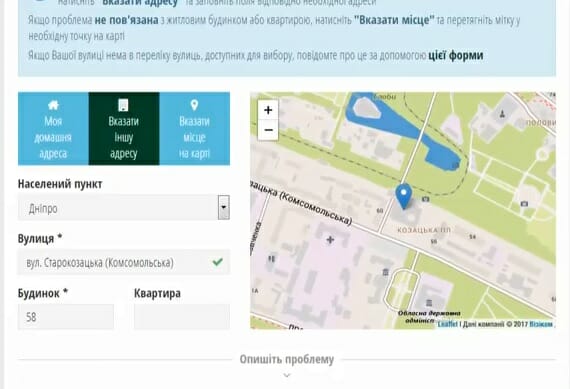Click the document icon above Вказати іншу адресу
This screenshot has width=570, height=389.
coord(124,105)
